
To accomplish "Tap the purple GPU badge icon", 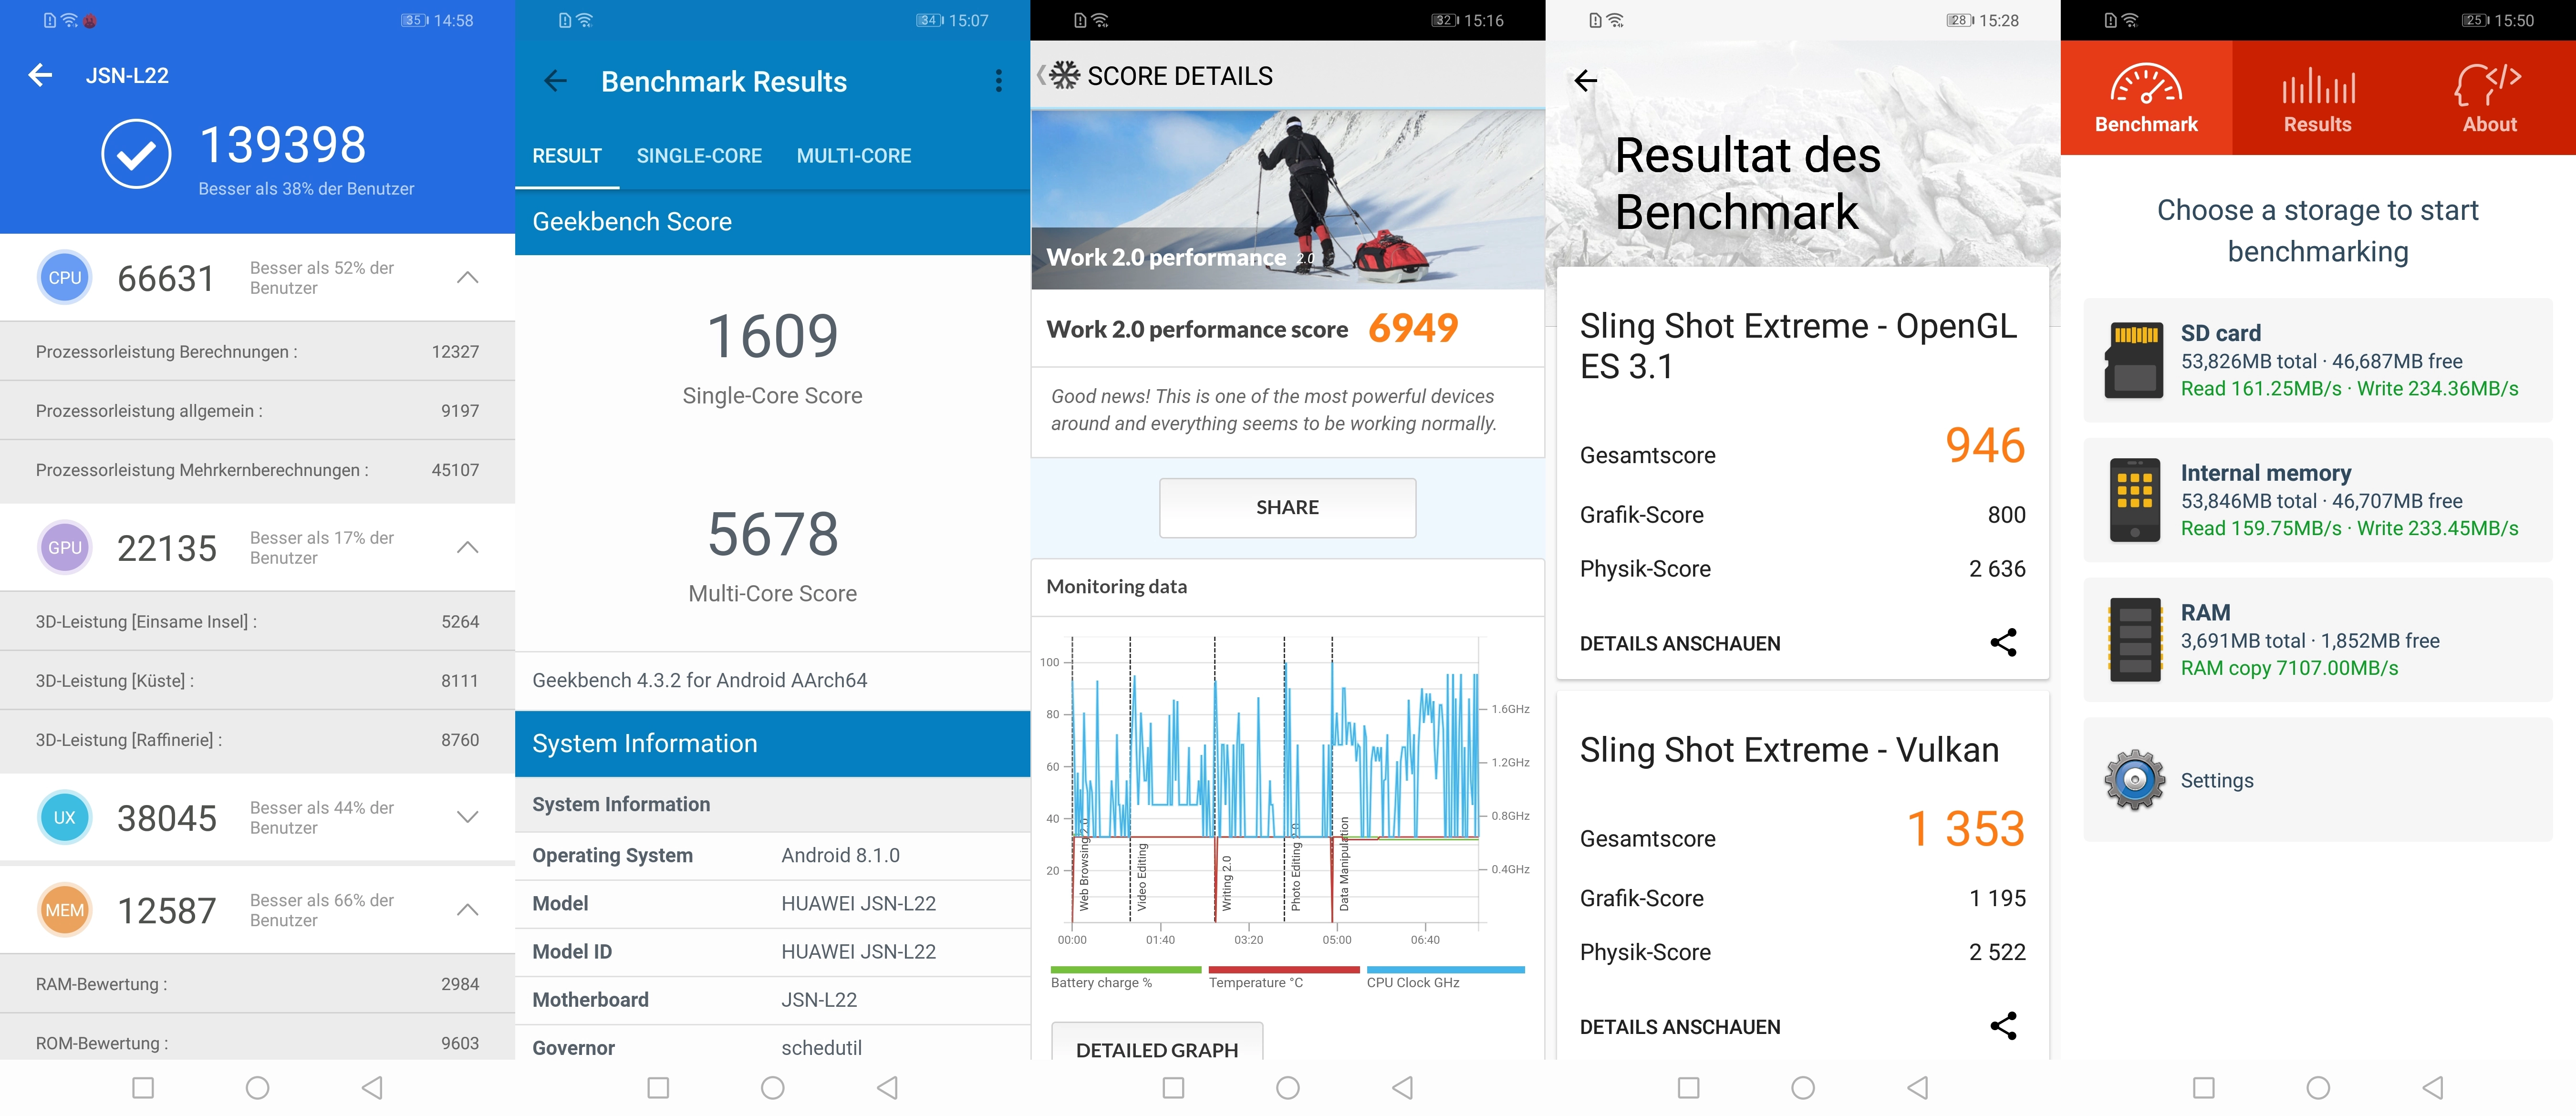I will click(x=65, y=548).
